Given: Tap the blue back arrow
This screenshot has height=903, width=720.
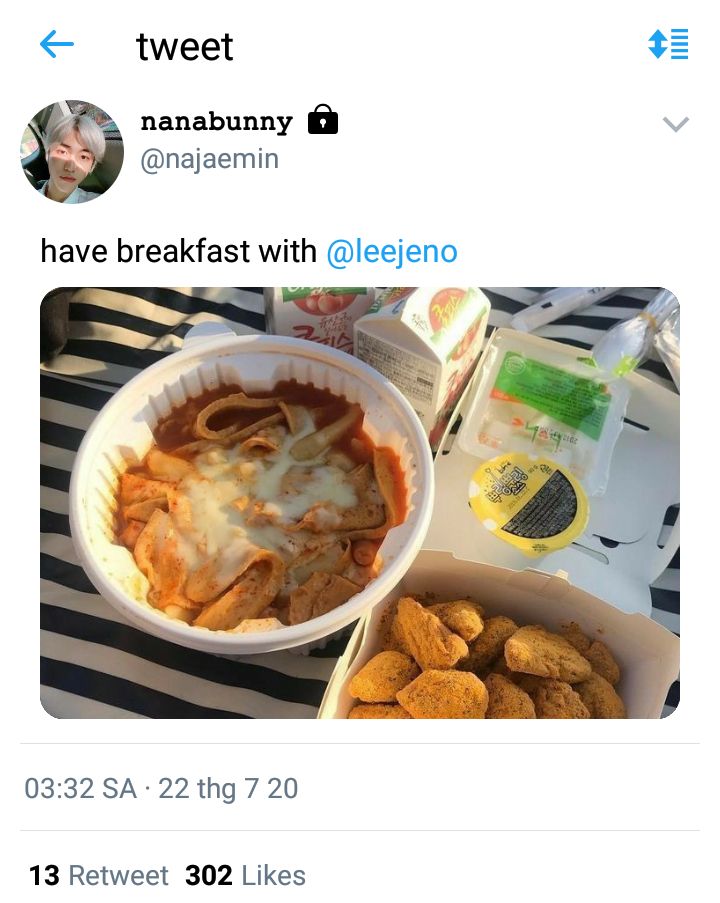Looking at the screenshot, I should click(56, 45).
